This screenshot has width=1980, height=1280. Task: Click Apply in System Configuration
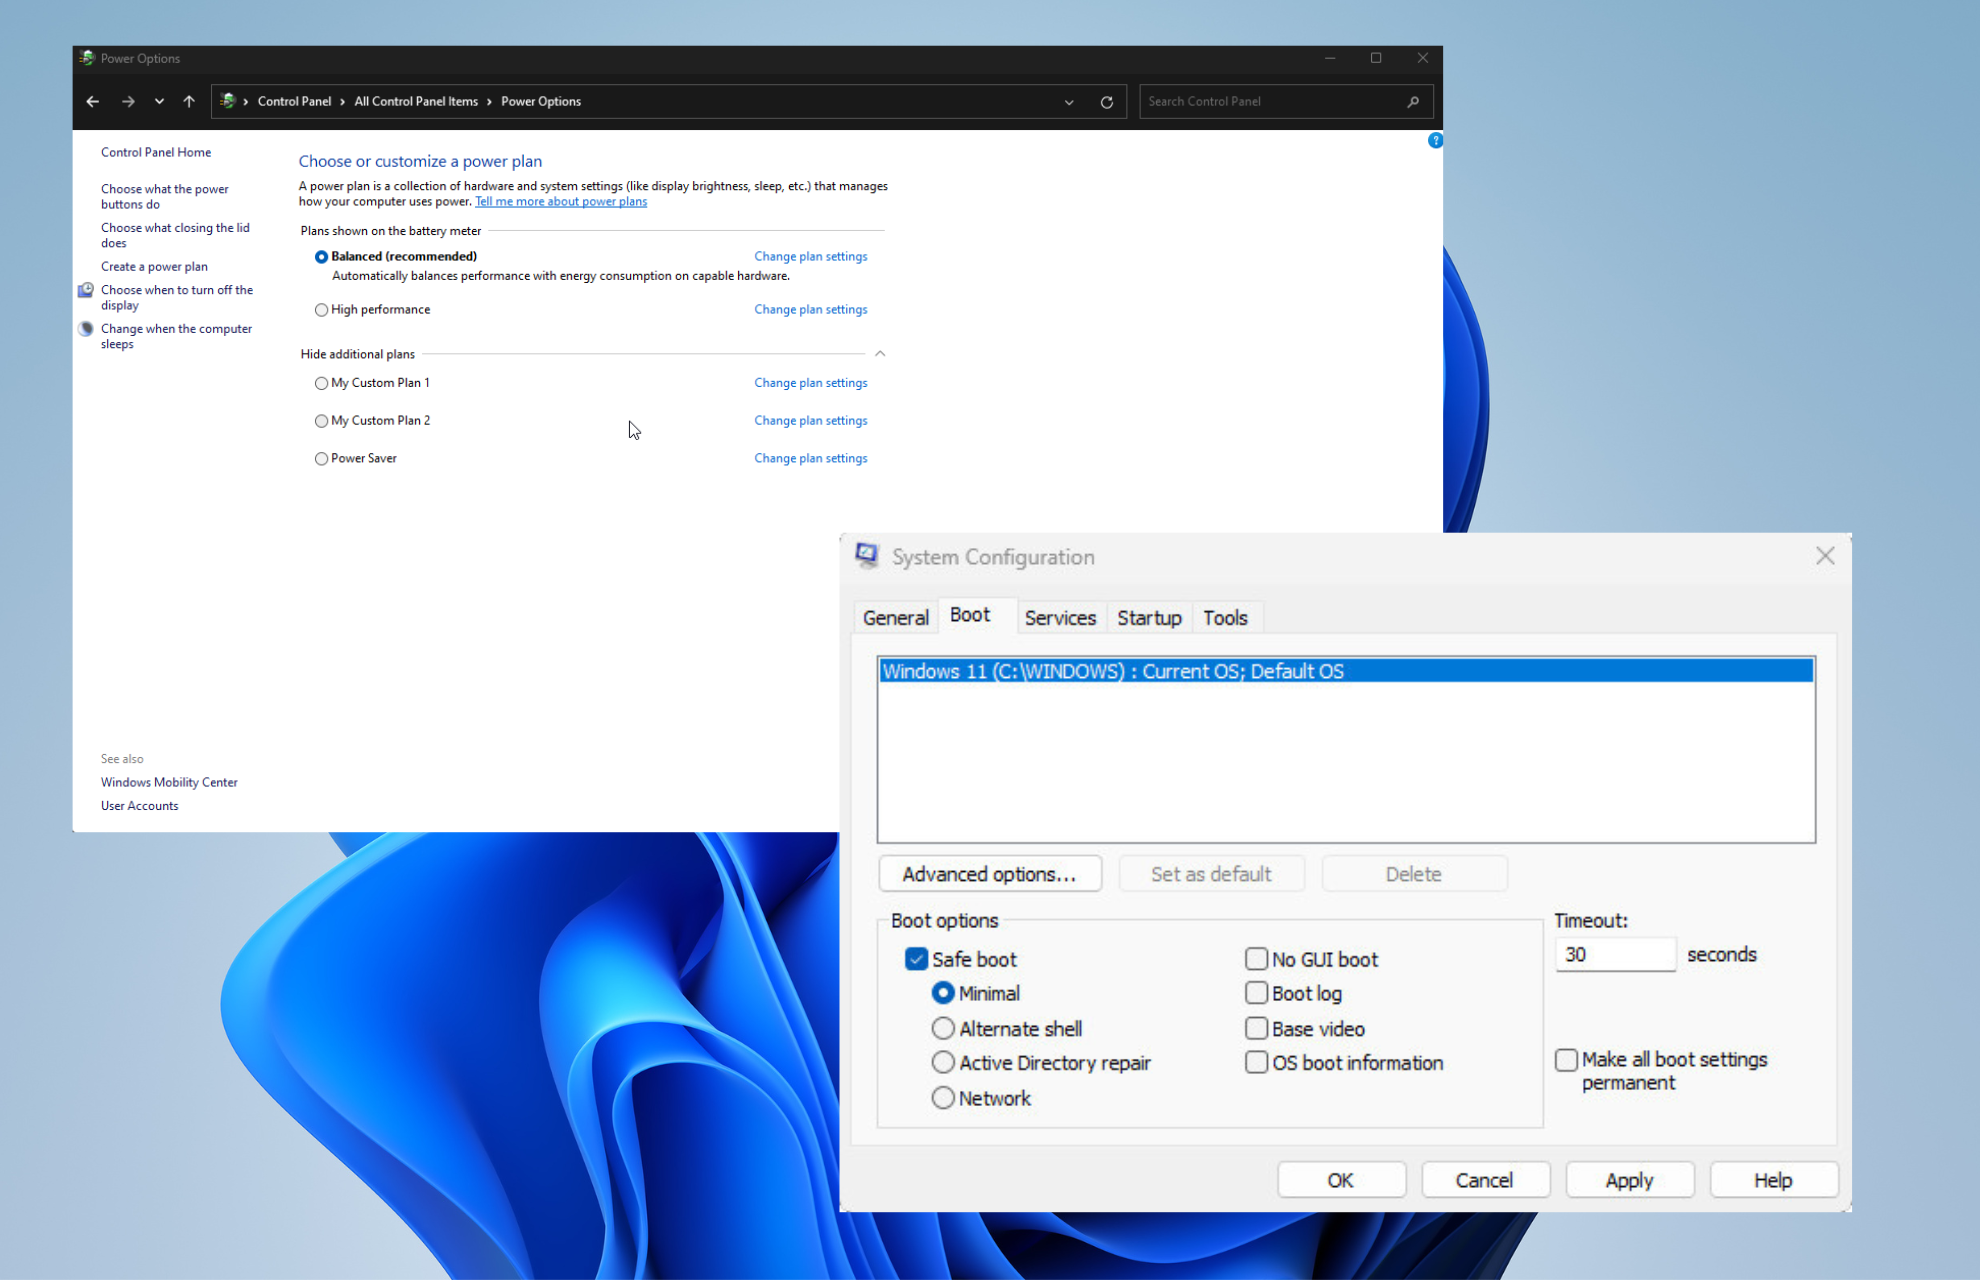coord(1629,1180)
